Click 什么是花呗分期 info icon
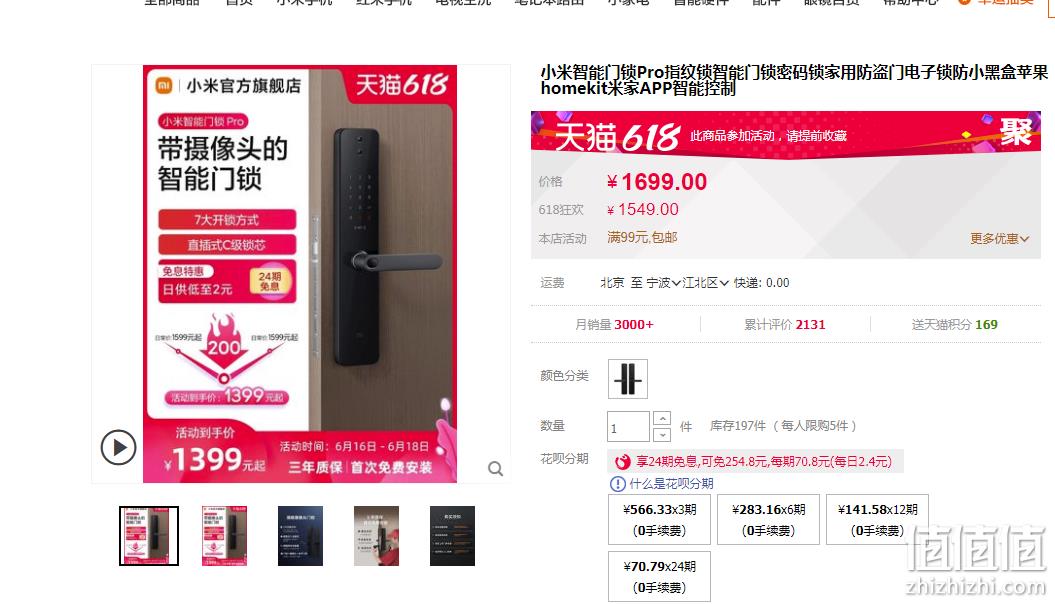The image size is (1055, 604). click(617, 484)
